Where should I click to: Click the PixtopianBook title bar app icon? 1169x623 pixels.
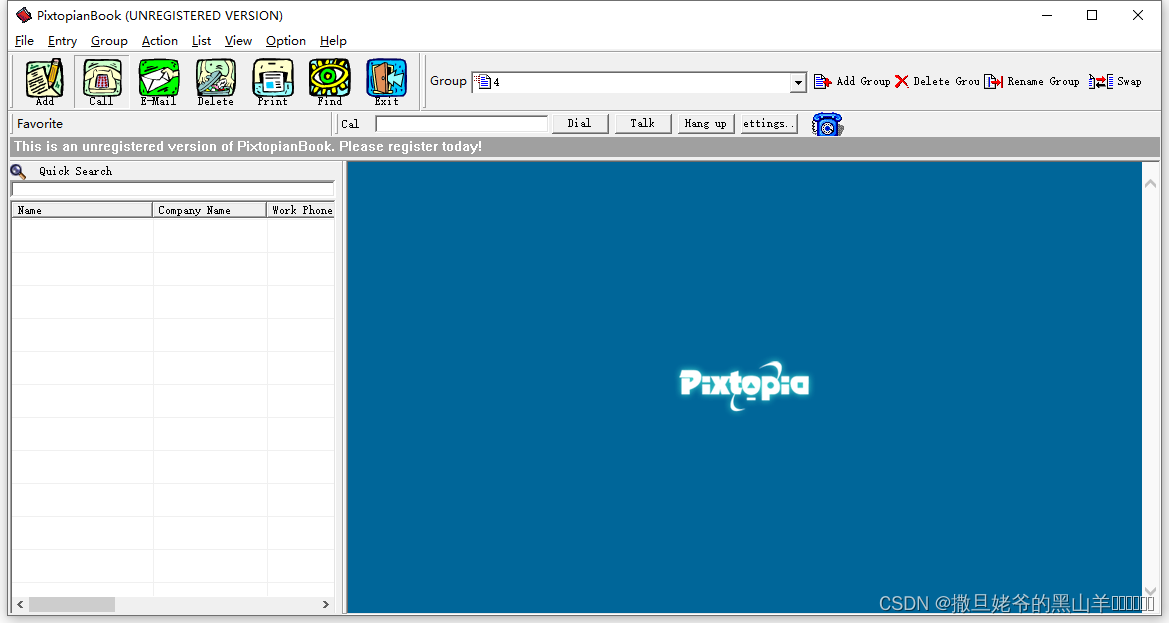[x=24, y=15]
